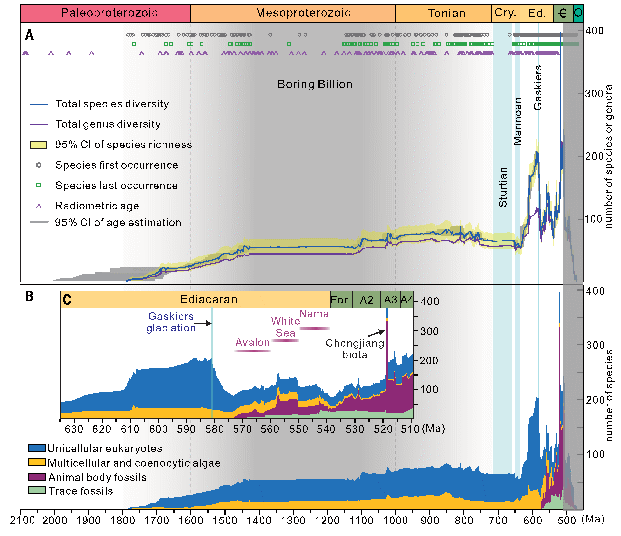
Task: Click the Species first occurrence legend marker
Action: (x=39, y=165)
